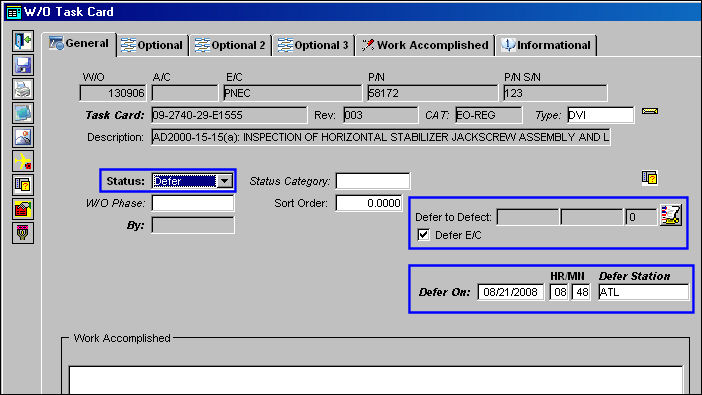This screenshot has width=702, height=395.
Task: Click the bottom sidebar shield icon
Action: point(23,233)
